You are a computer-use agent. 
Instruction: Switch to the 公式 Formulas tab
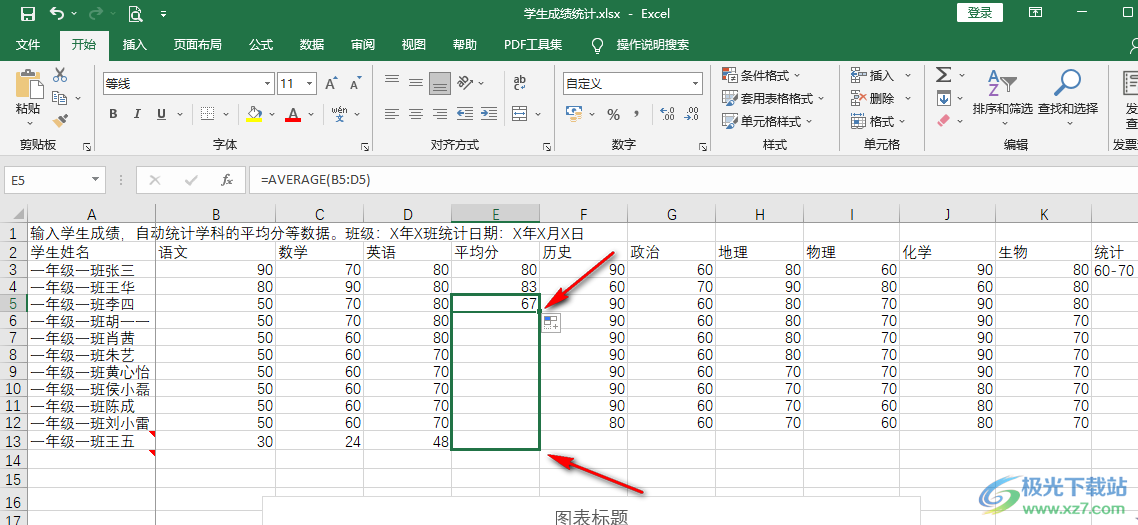261,44
